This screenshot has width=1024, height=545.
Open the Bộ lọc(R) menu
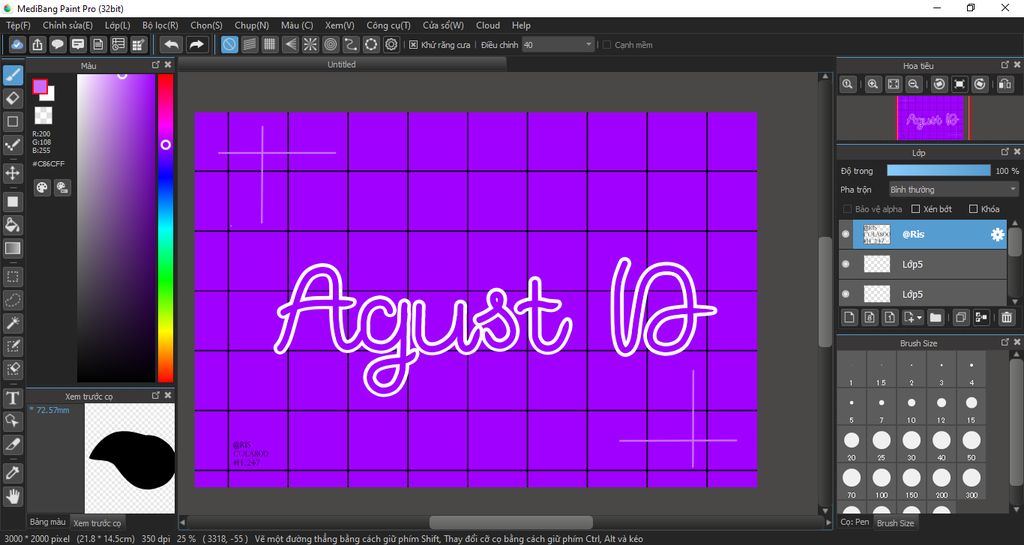coord(160,25)
